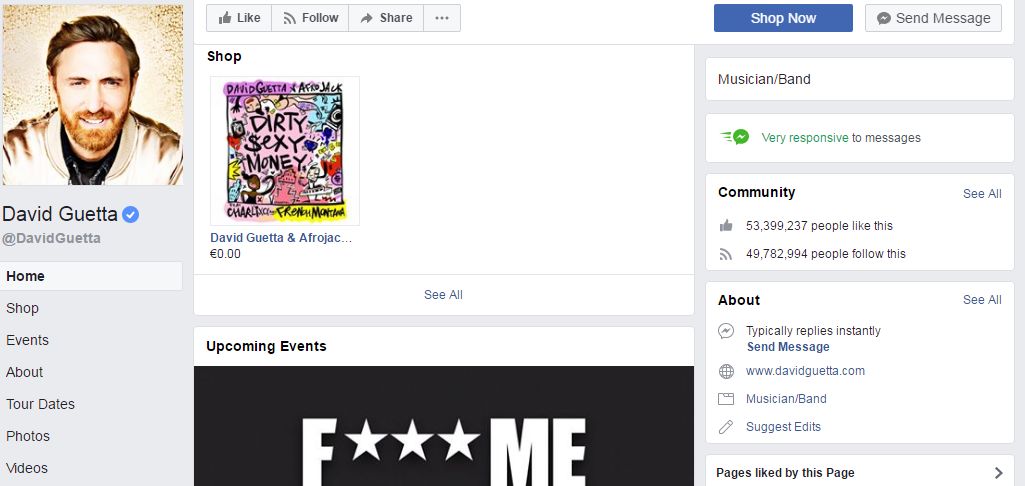Click the Shop Now button
1025x486 pixels.
tap(783, 18)
